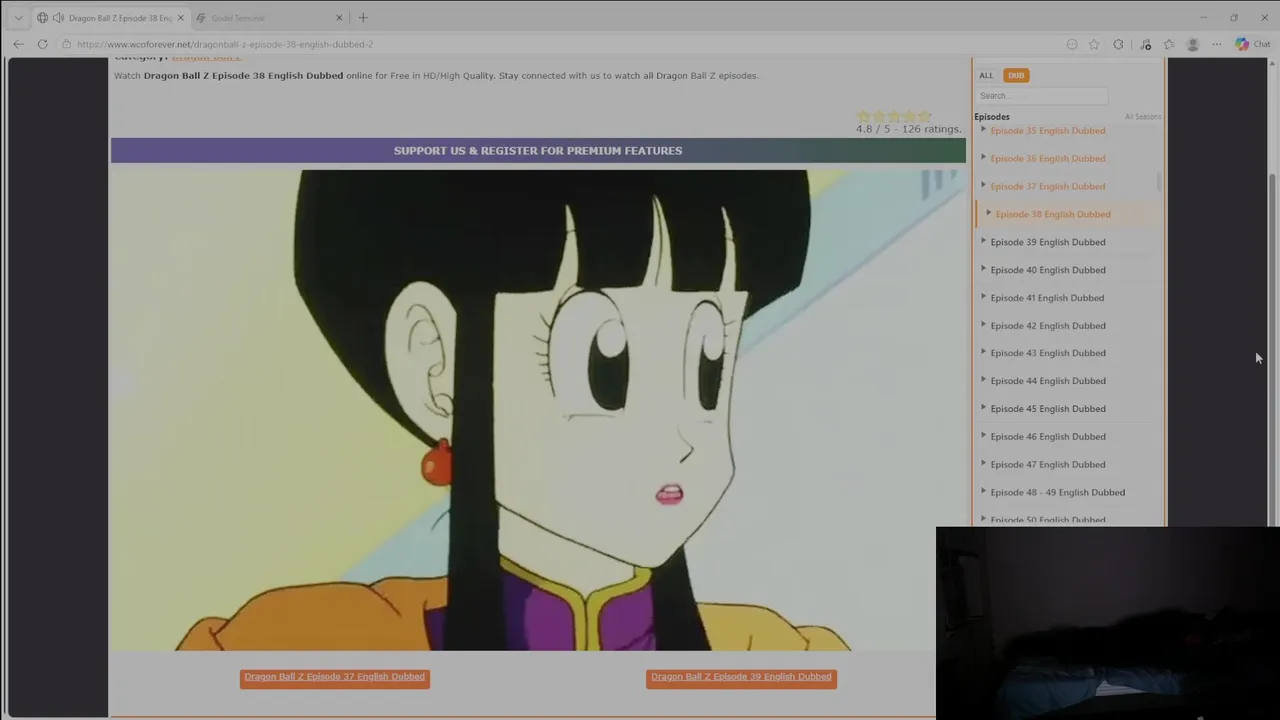The height and width of the screenshot is (720, 1280).
Task: Expand arrow beside Episode 41 English Dubbed
Action: [x=983, y=297]
